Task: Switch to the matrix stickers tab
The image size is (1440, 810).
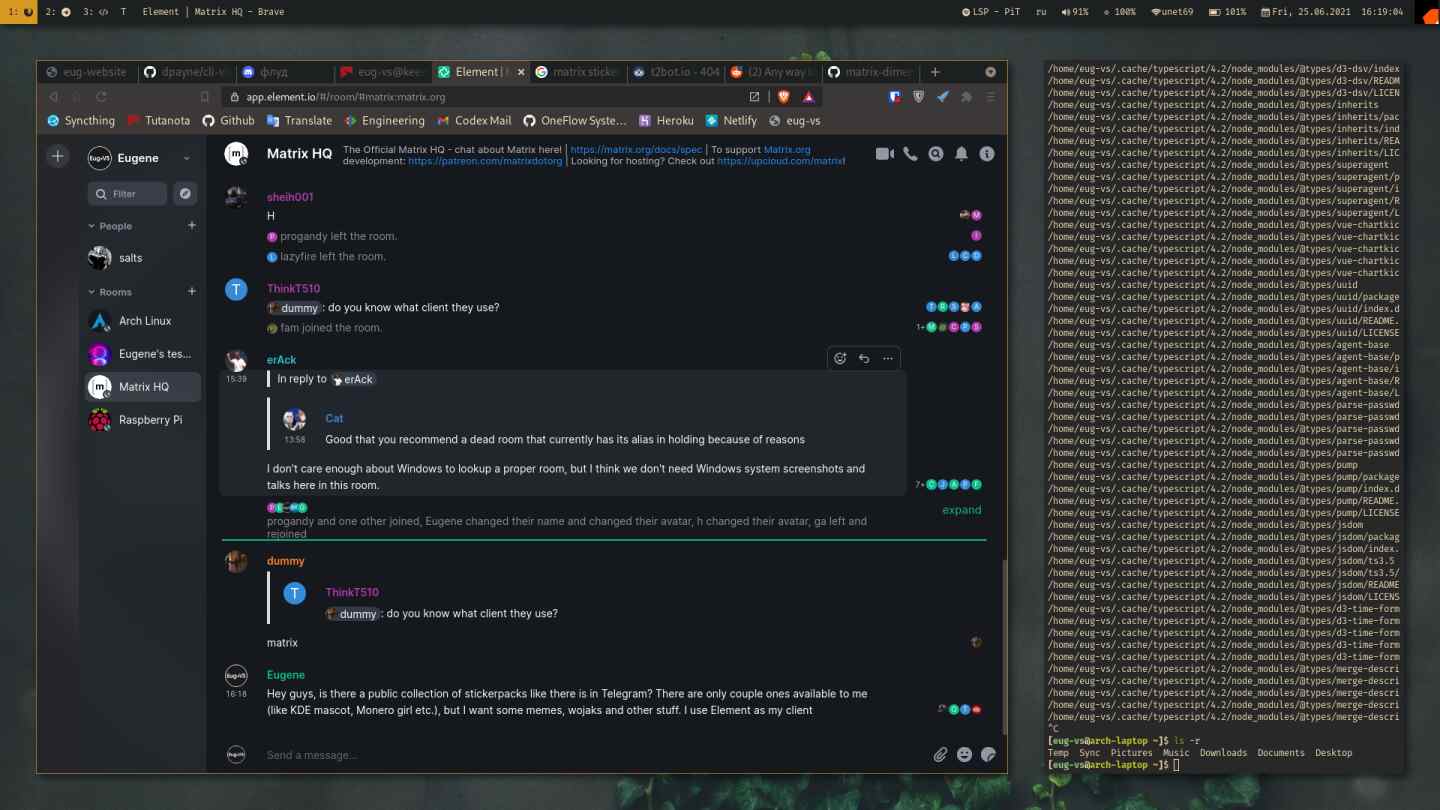Action: point(578,71)
